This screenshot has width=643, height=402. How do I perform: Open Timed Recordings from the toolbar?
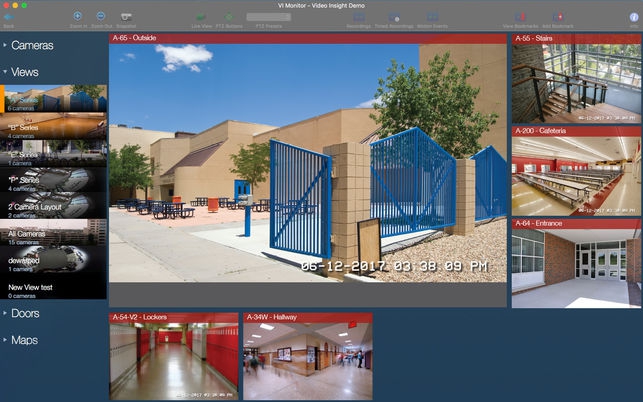(x=394, y=17)
